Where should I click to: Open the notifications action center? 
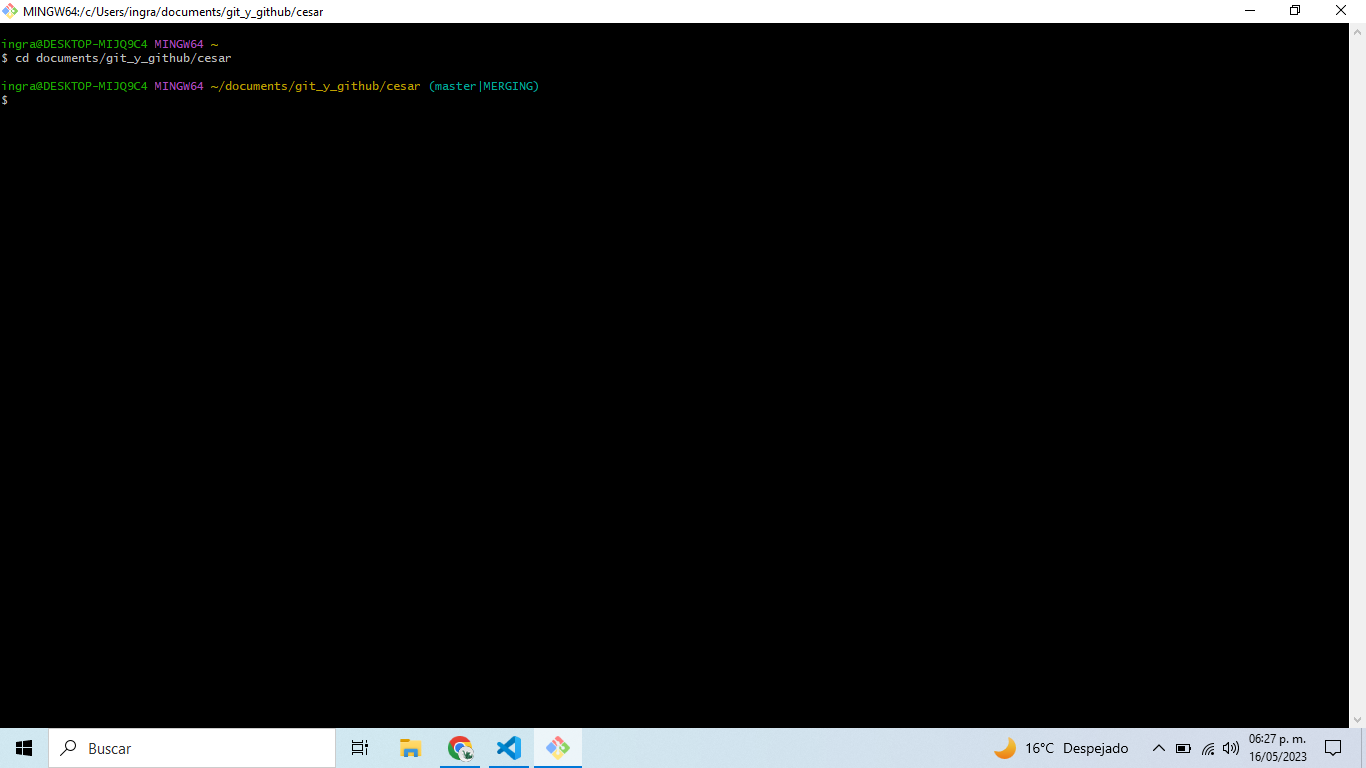tap(1333, 748)
